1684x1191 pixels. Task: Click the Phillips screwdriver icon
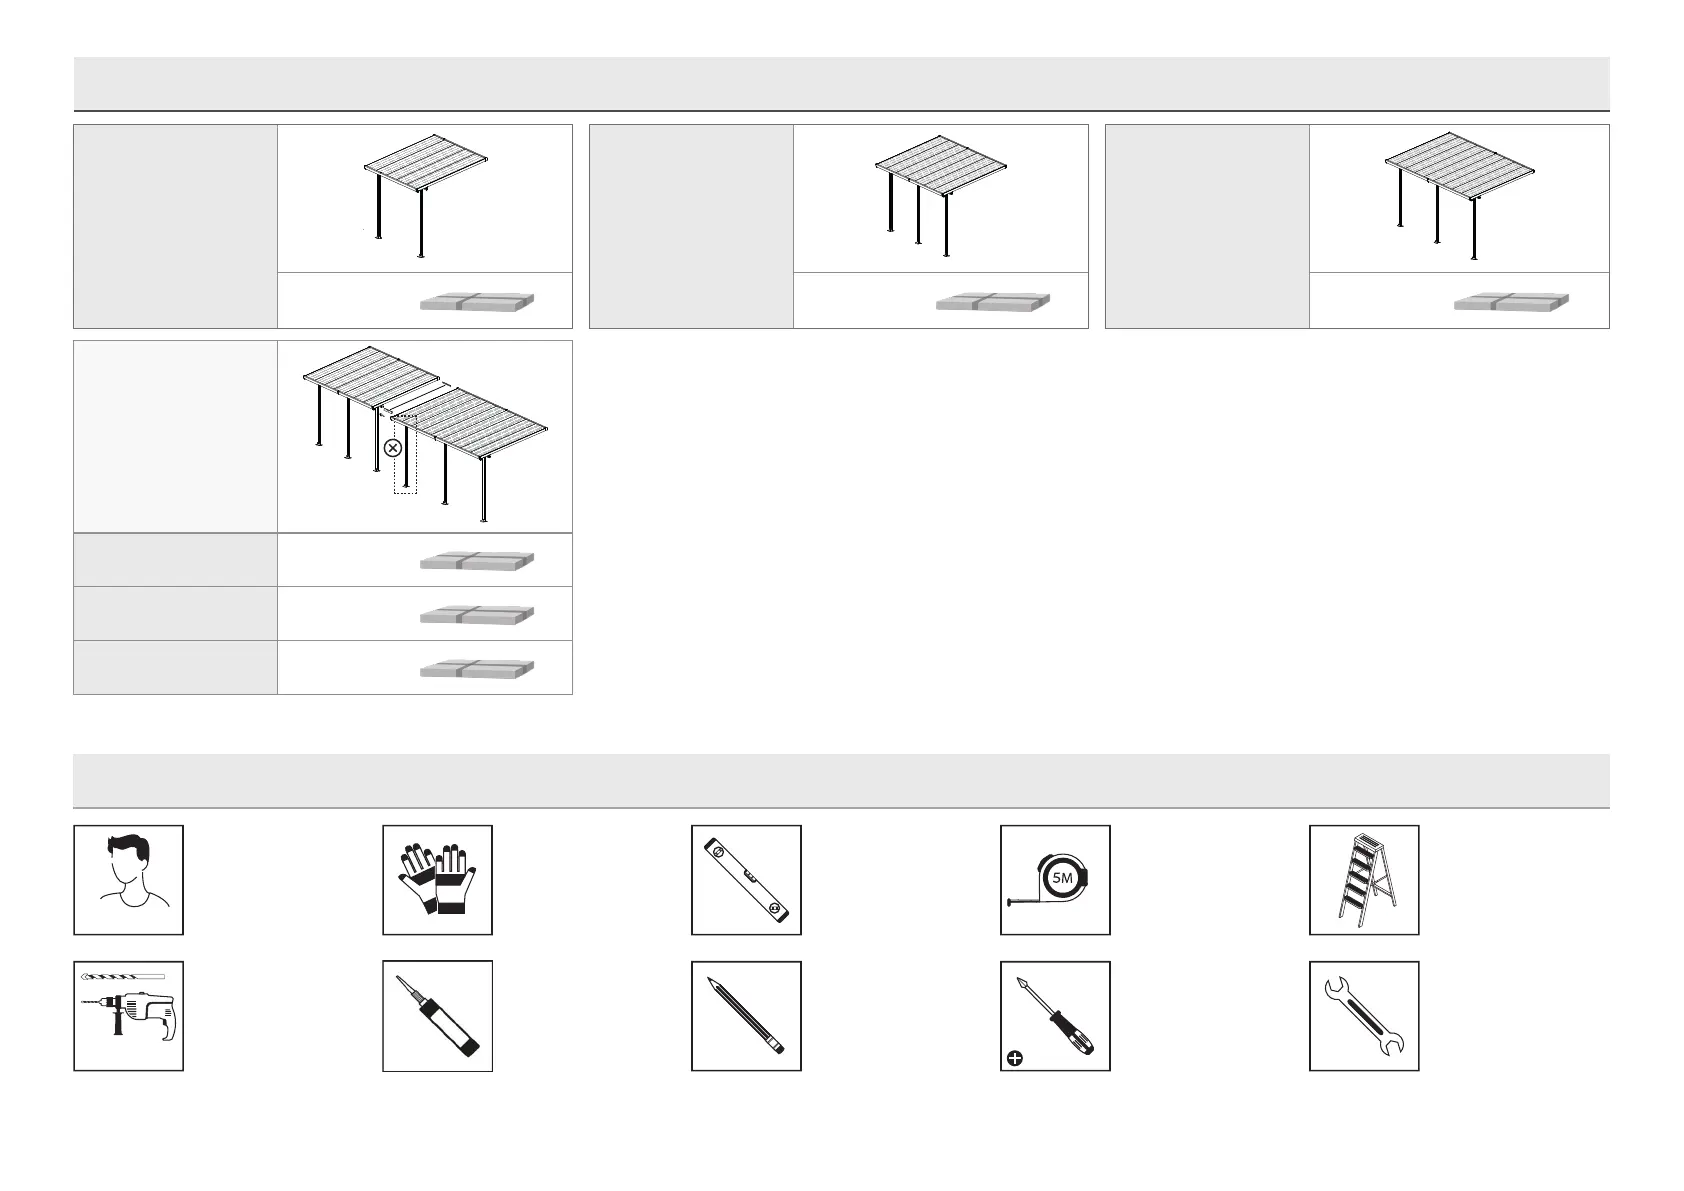[x=1055, y=1016]
